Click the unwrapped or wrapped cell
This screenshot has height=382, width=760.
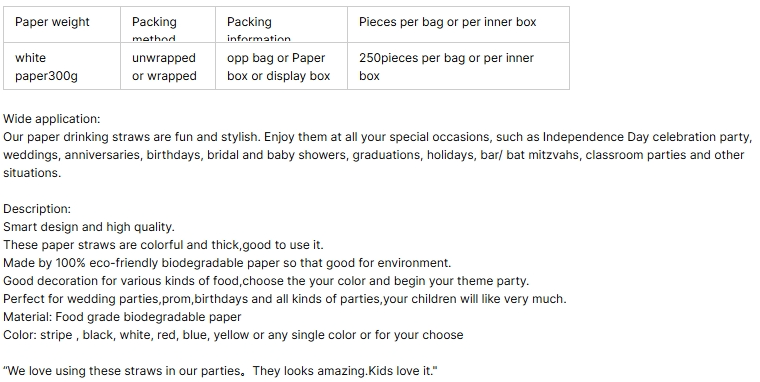168,66
